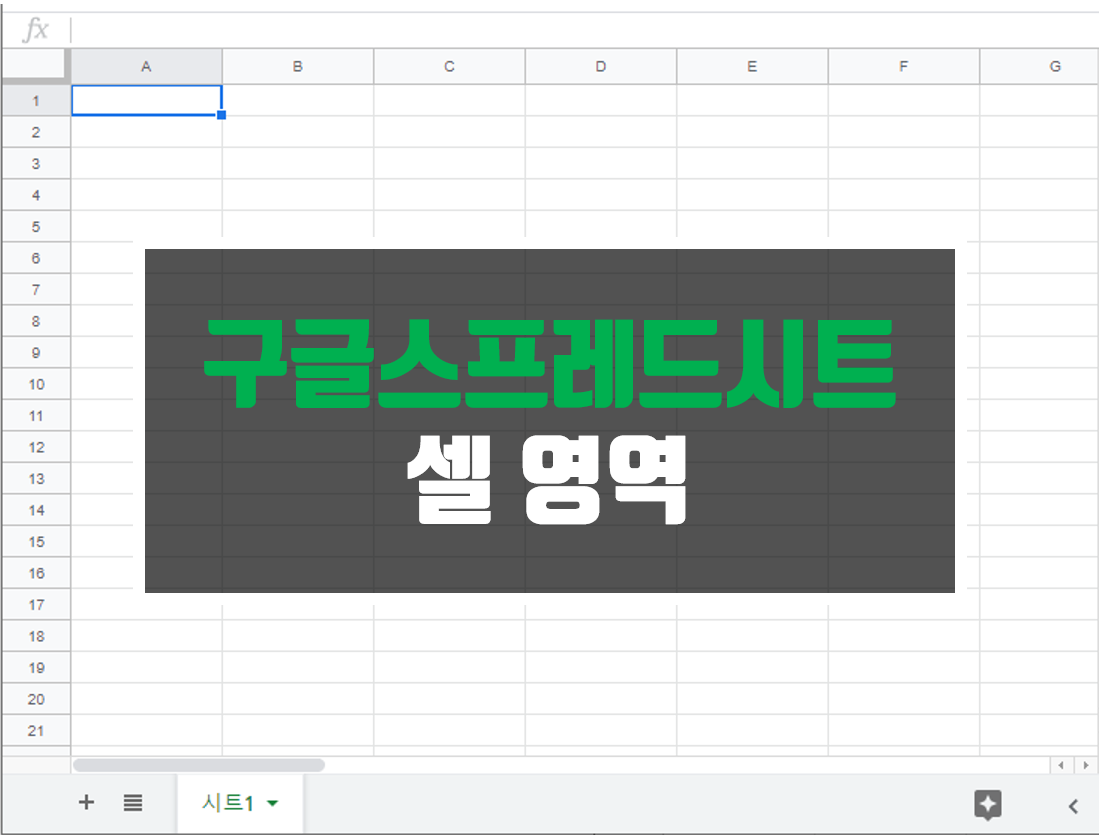The image size is (1099, 835).
Task: Select row 5 header
Action: click(x=36, y=227)
